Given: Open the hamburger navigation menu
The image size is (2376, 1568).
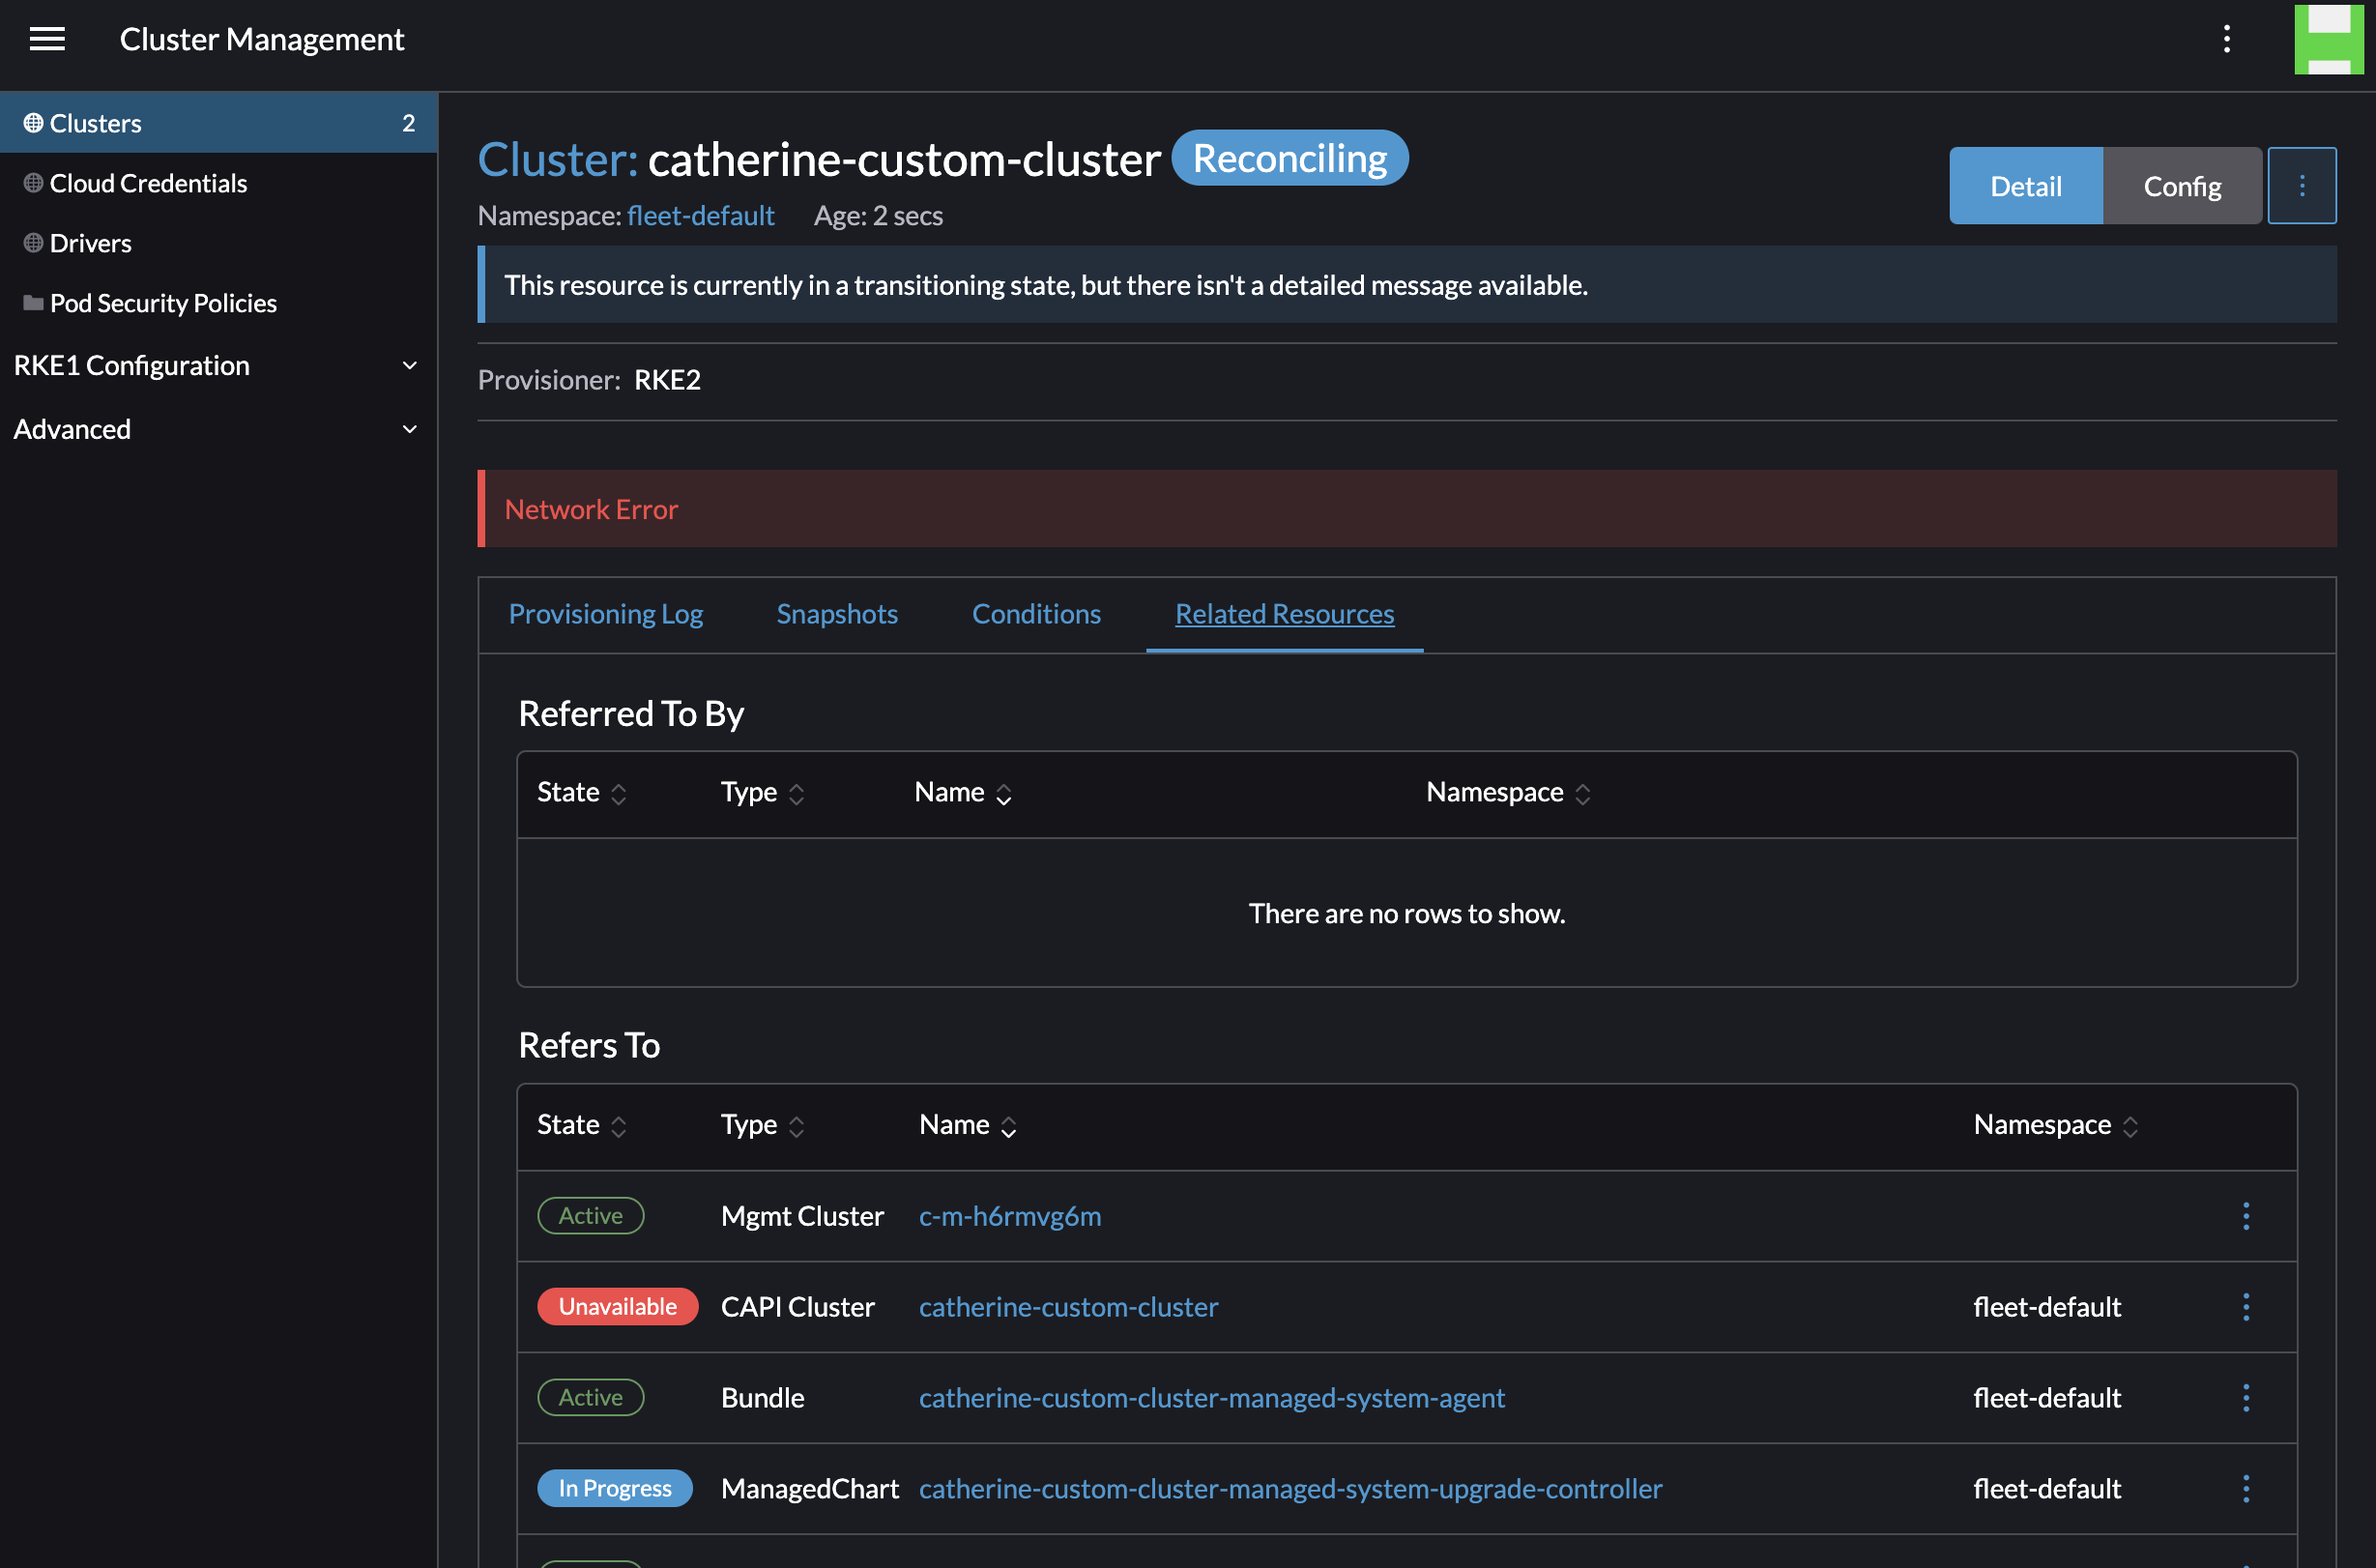Looking at the screenshot, I should (47, 39).
